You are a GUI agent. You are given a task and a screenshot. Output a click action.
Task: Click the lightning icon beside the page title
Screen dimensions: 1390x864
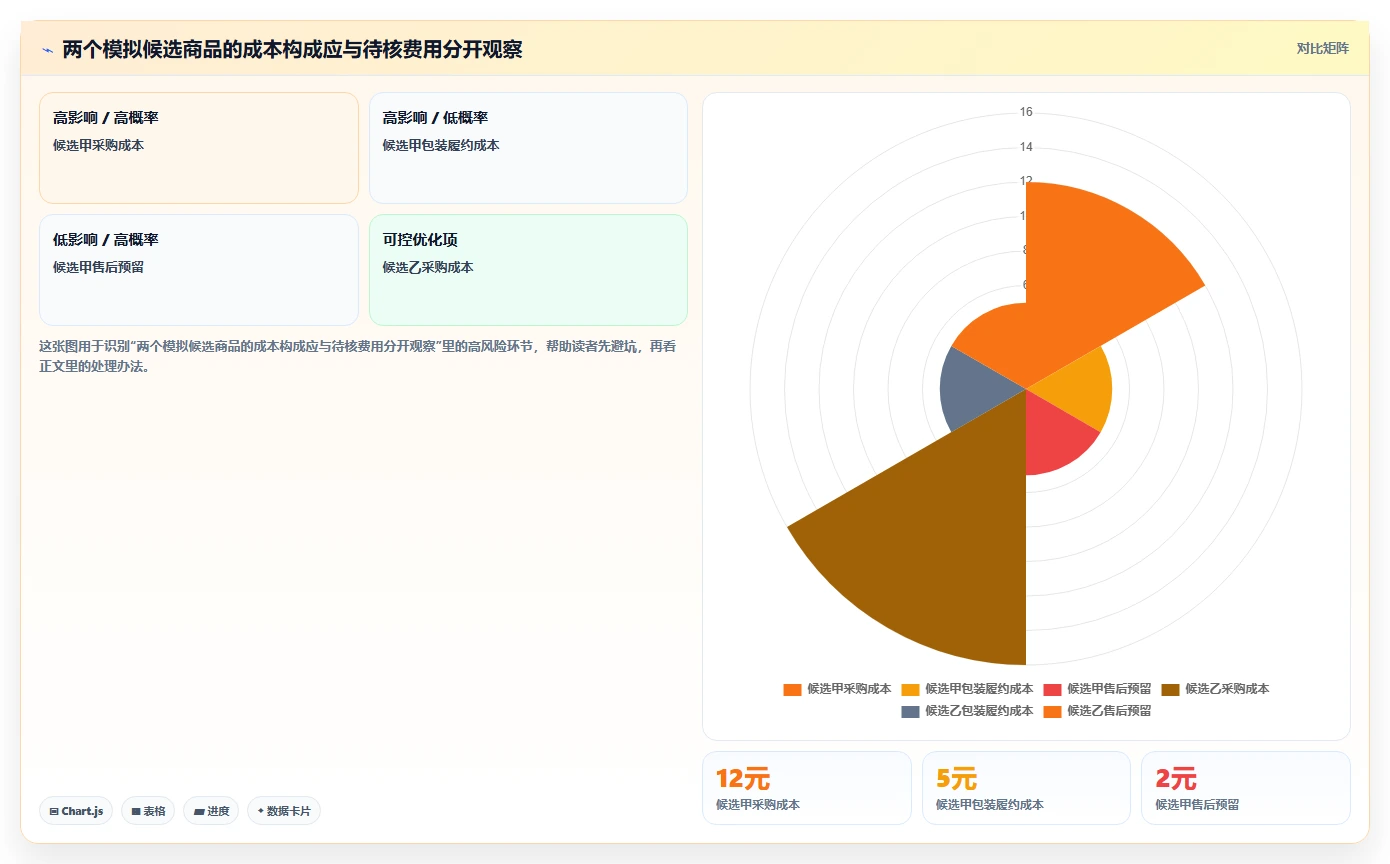click(x=47, y=50)
